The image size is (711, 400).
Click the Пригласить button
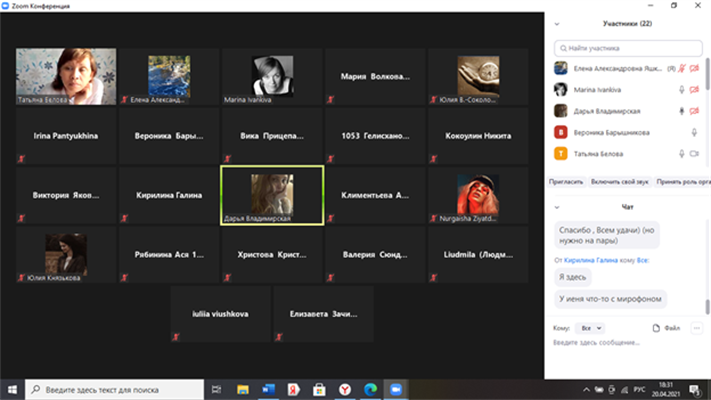[x=566, y=182]
